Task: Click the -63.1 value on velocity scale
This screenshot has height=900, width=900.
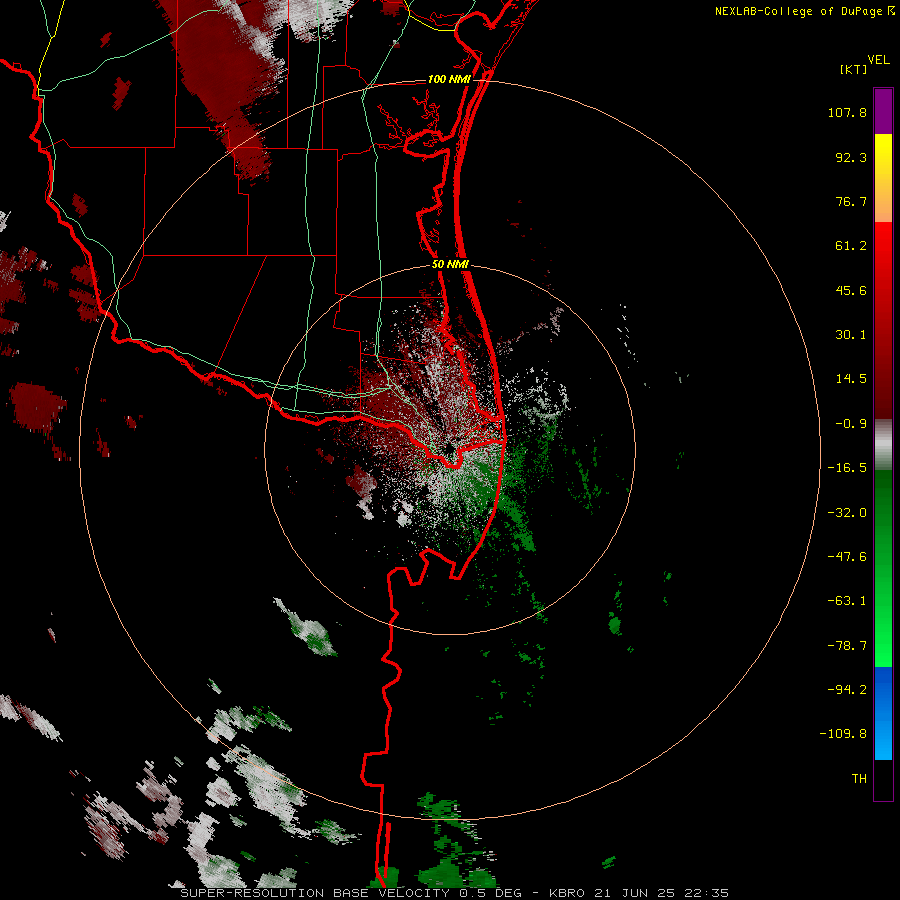Action: (847, 601)
